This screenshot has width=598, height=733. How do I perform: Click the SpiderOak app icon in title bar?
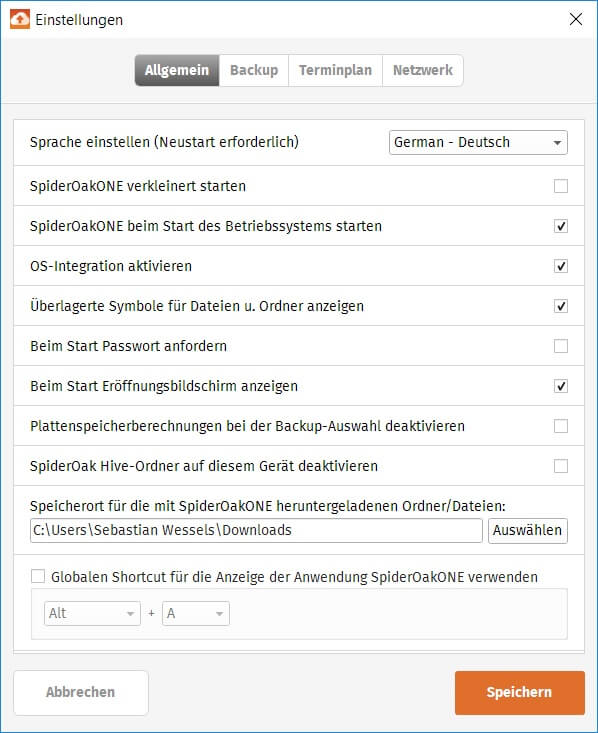[x=20, y=19]
